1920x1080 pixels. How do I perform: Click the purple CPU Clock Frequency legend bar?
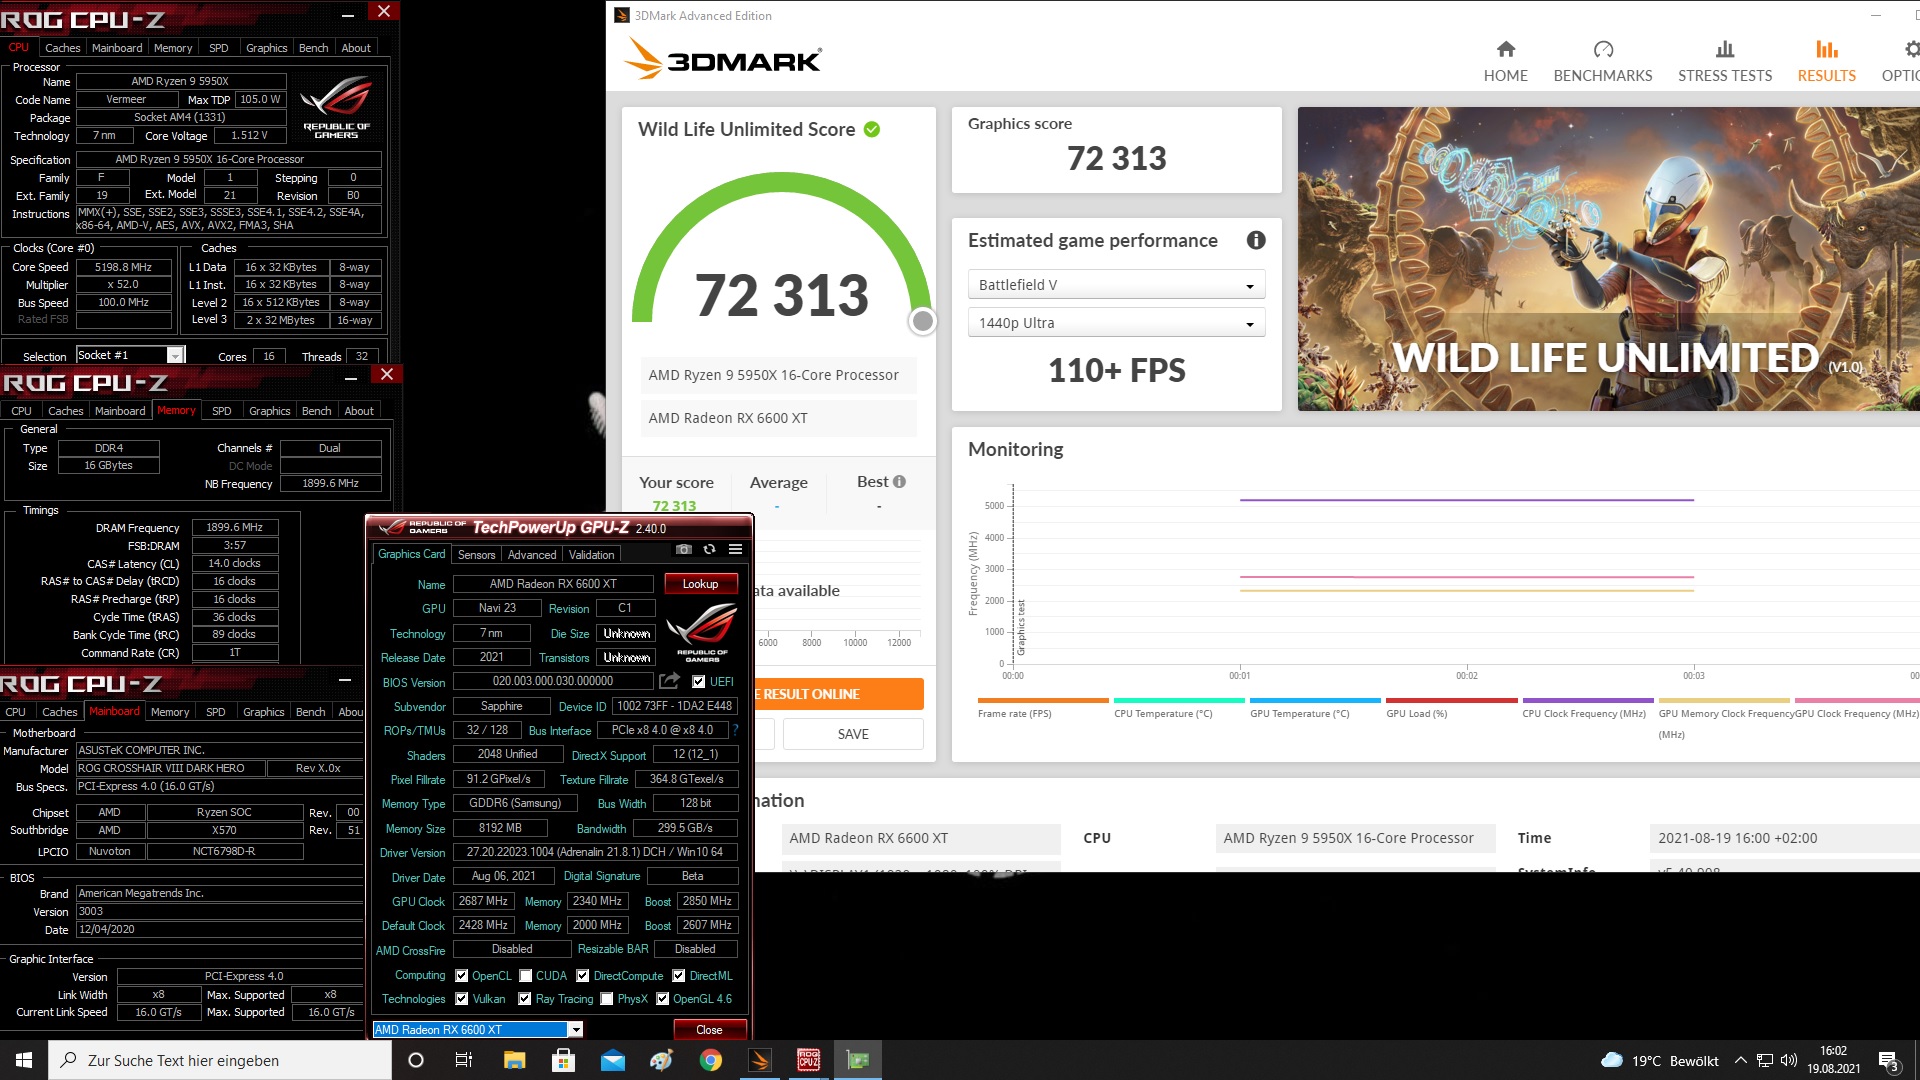click(x=1587, y=701)
